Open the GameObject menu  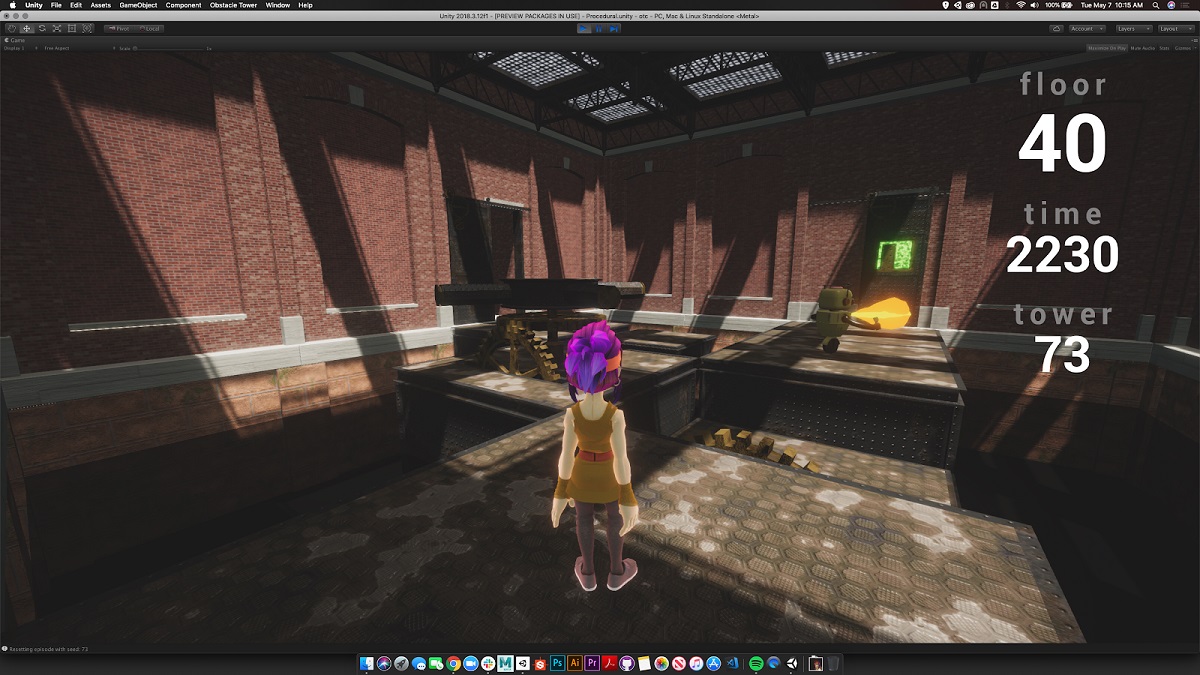point(138,5)
